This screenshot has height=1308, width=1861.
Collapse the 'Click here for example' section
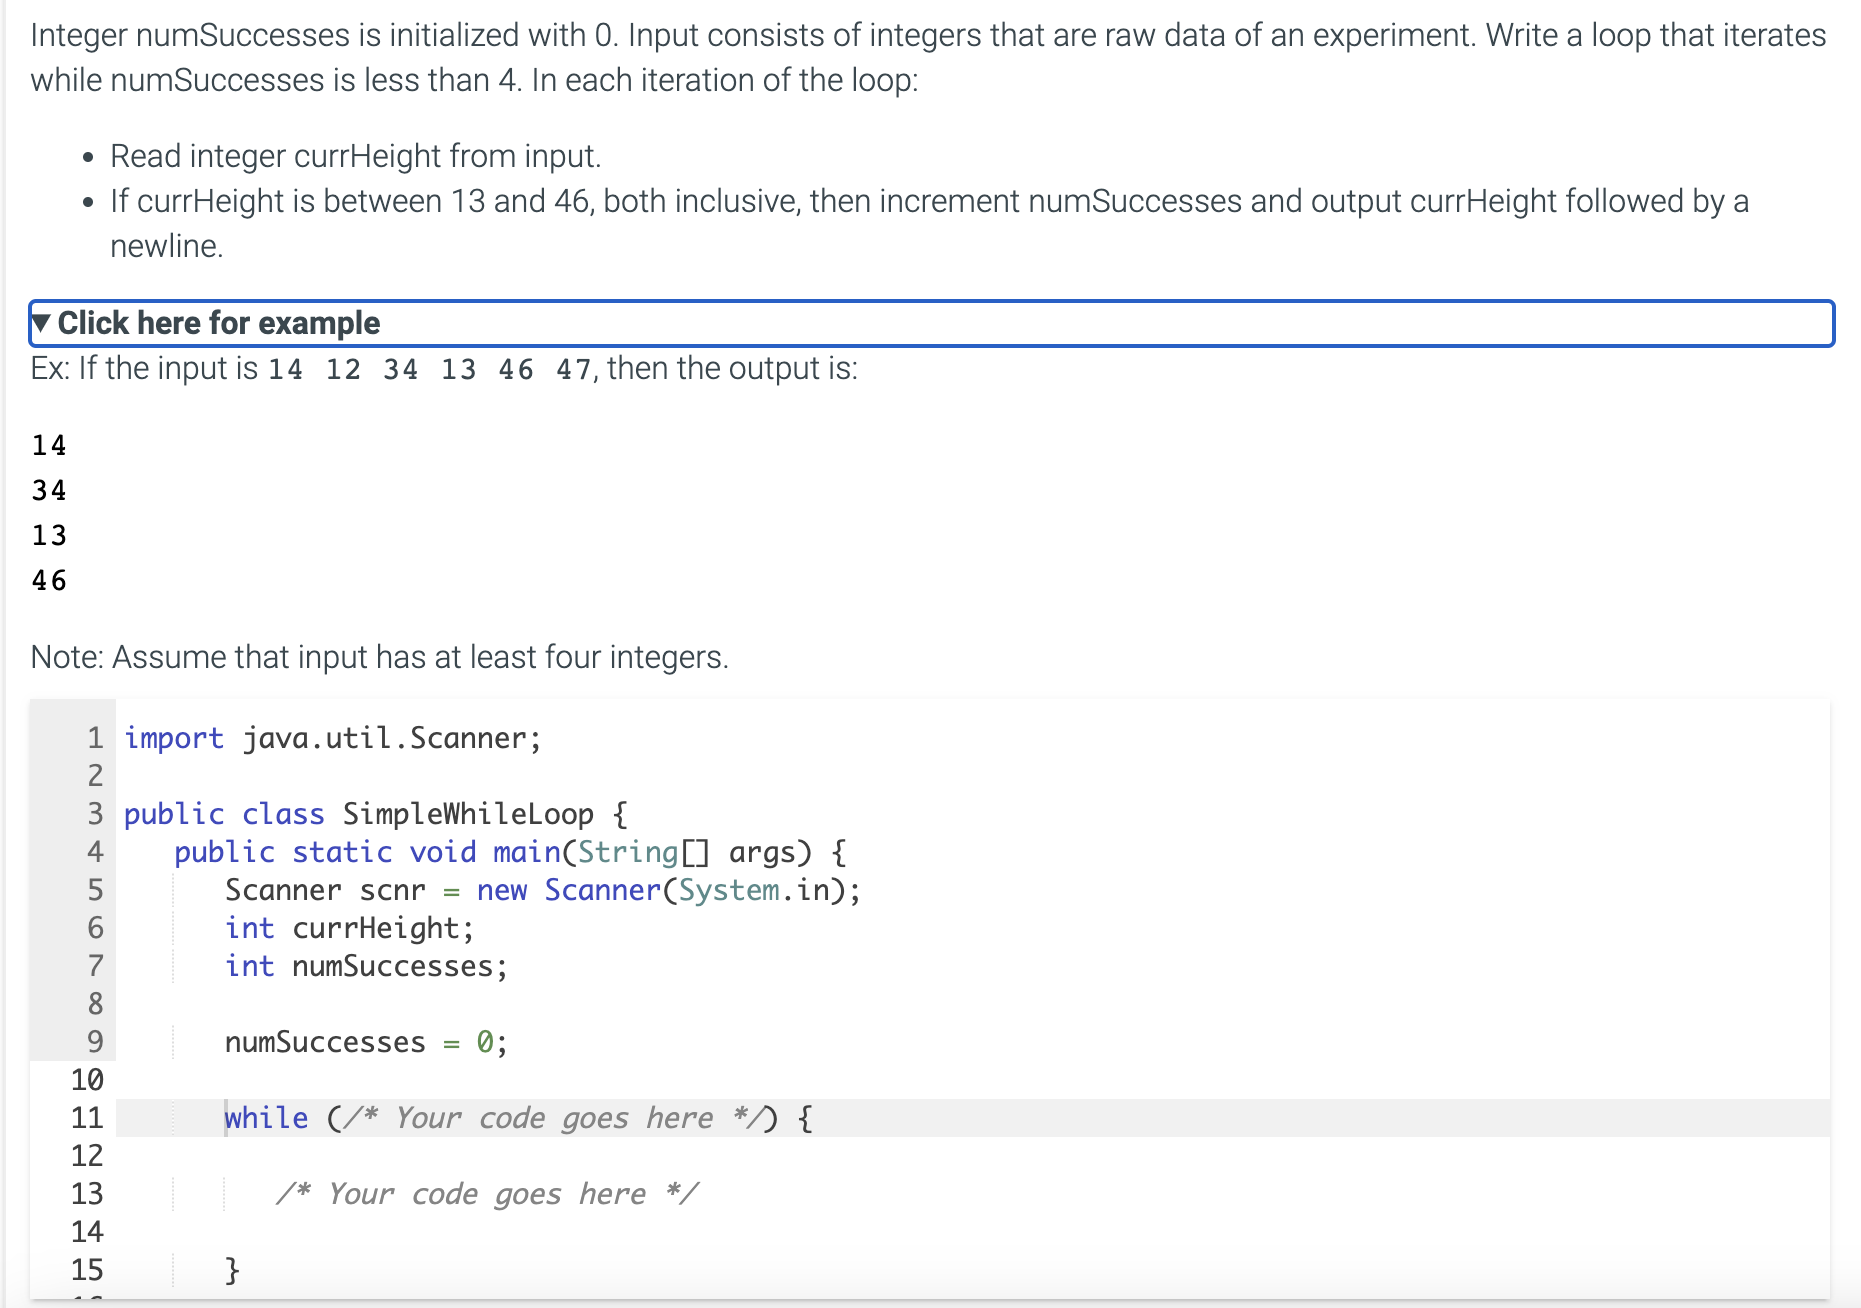click(218, 322)
